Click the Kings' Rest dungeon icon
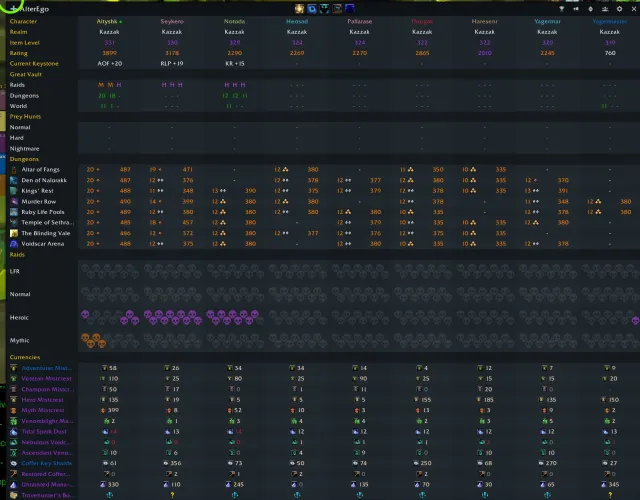Screen dimensions: 640x500 point(14,191)
